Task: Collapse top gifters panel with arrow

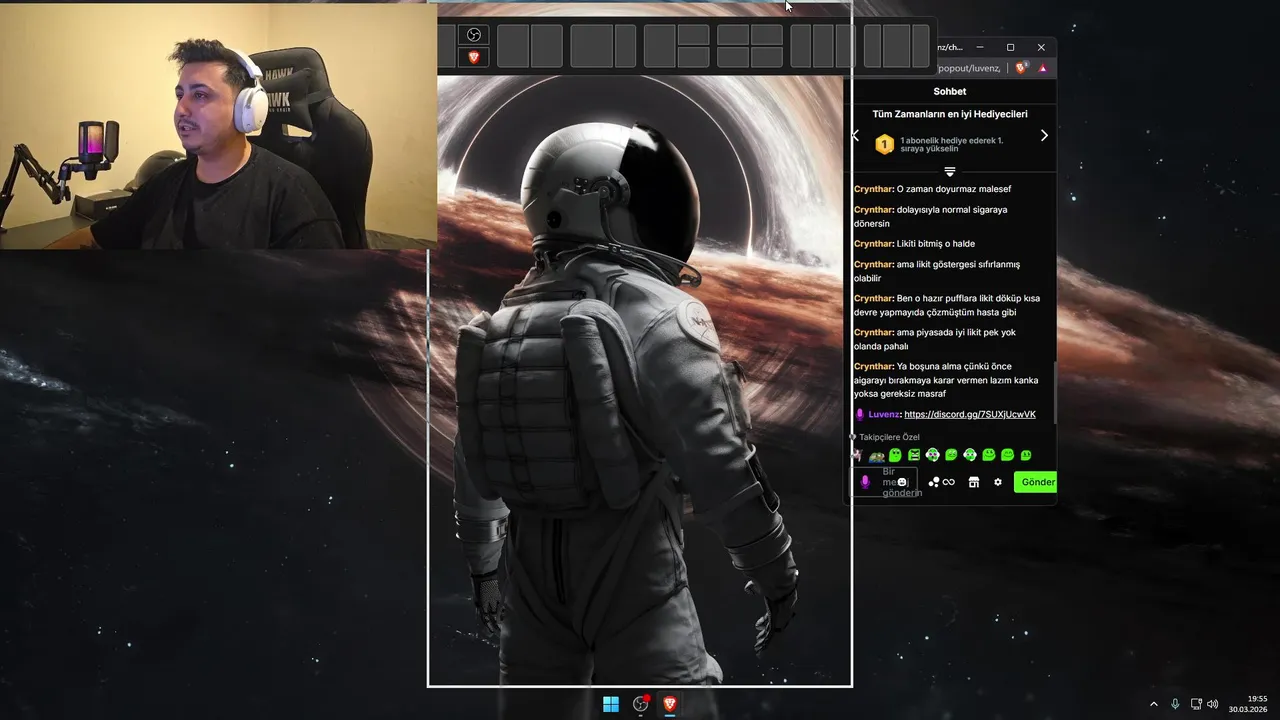Action: point(950,172)
